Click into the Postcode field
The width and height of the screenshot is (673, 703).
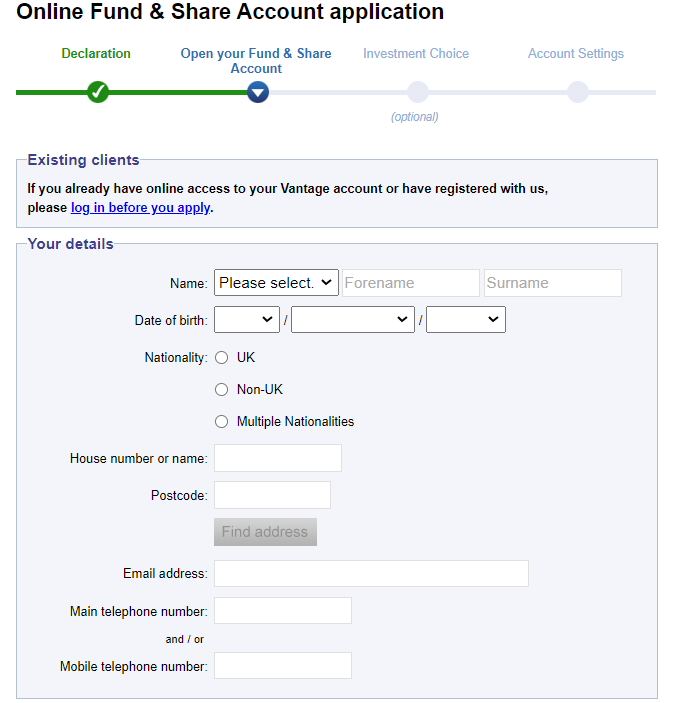tap(272, 495)
